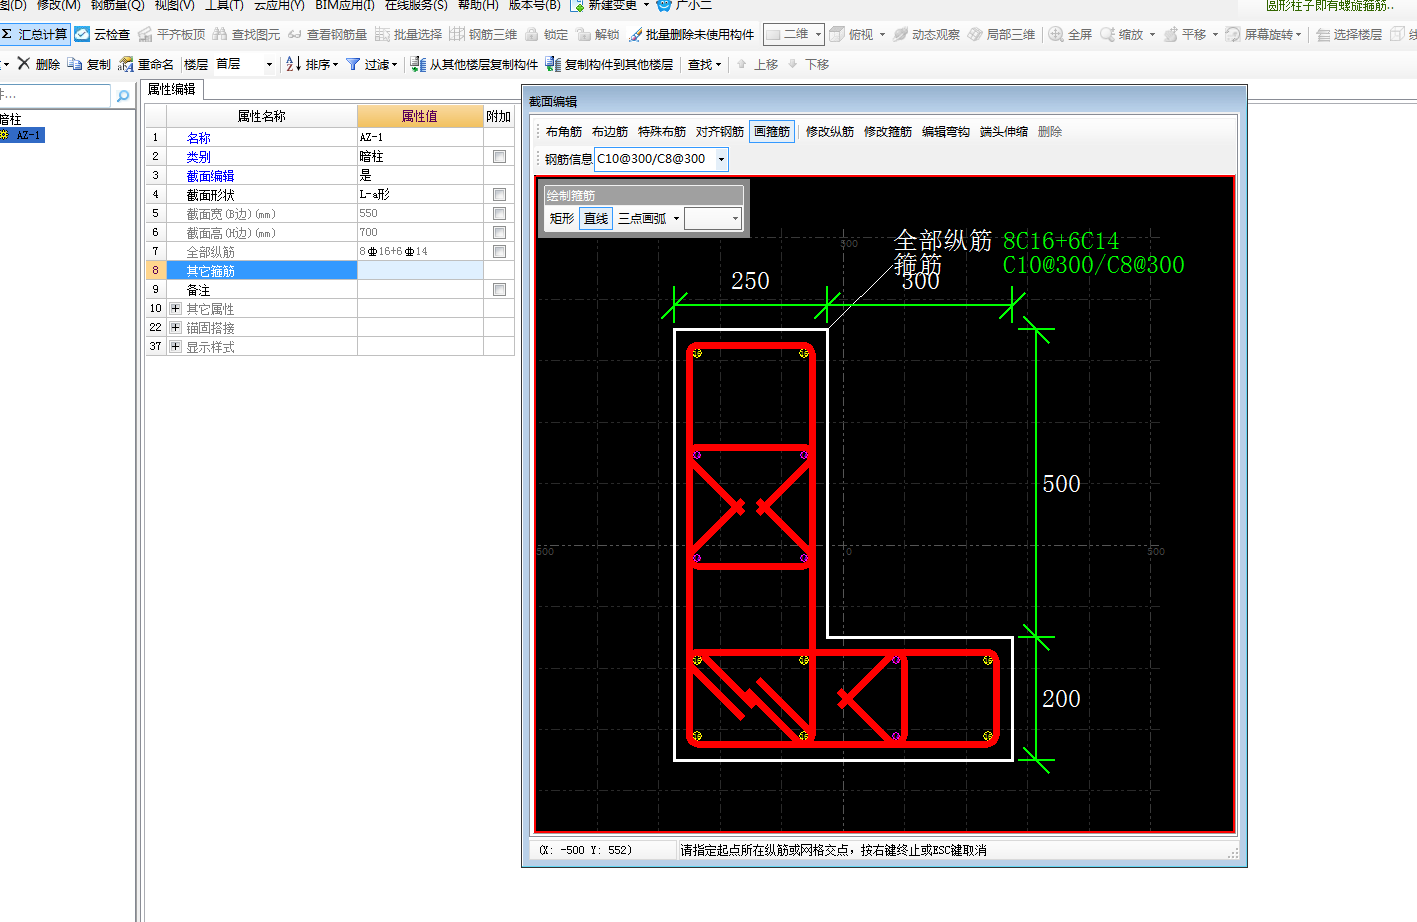Click the 对齐钢筋 button
The image size is (1417, 922).
[x=720, y=132]
